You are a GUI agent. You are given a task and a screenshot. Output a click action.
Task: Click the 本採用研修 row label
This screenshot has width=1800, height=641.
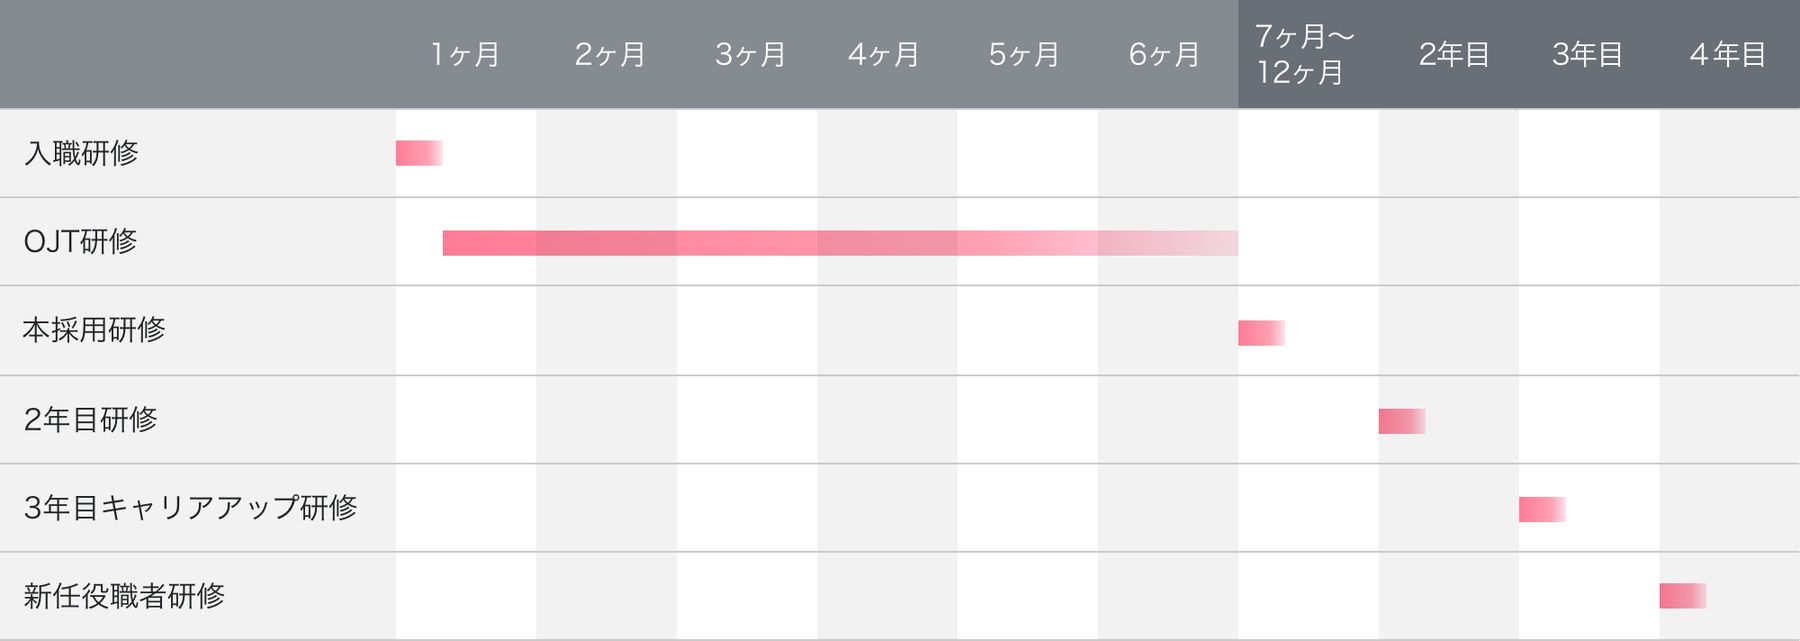94,330
